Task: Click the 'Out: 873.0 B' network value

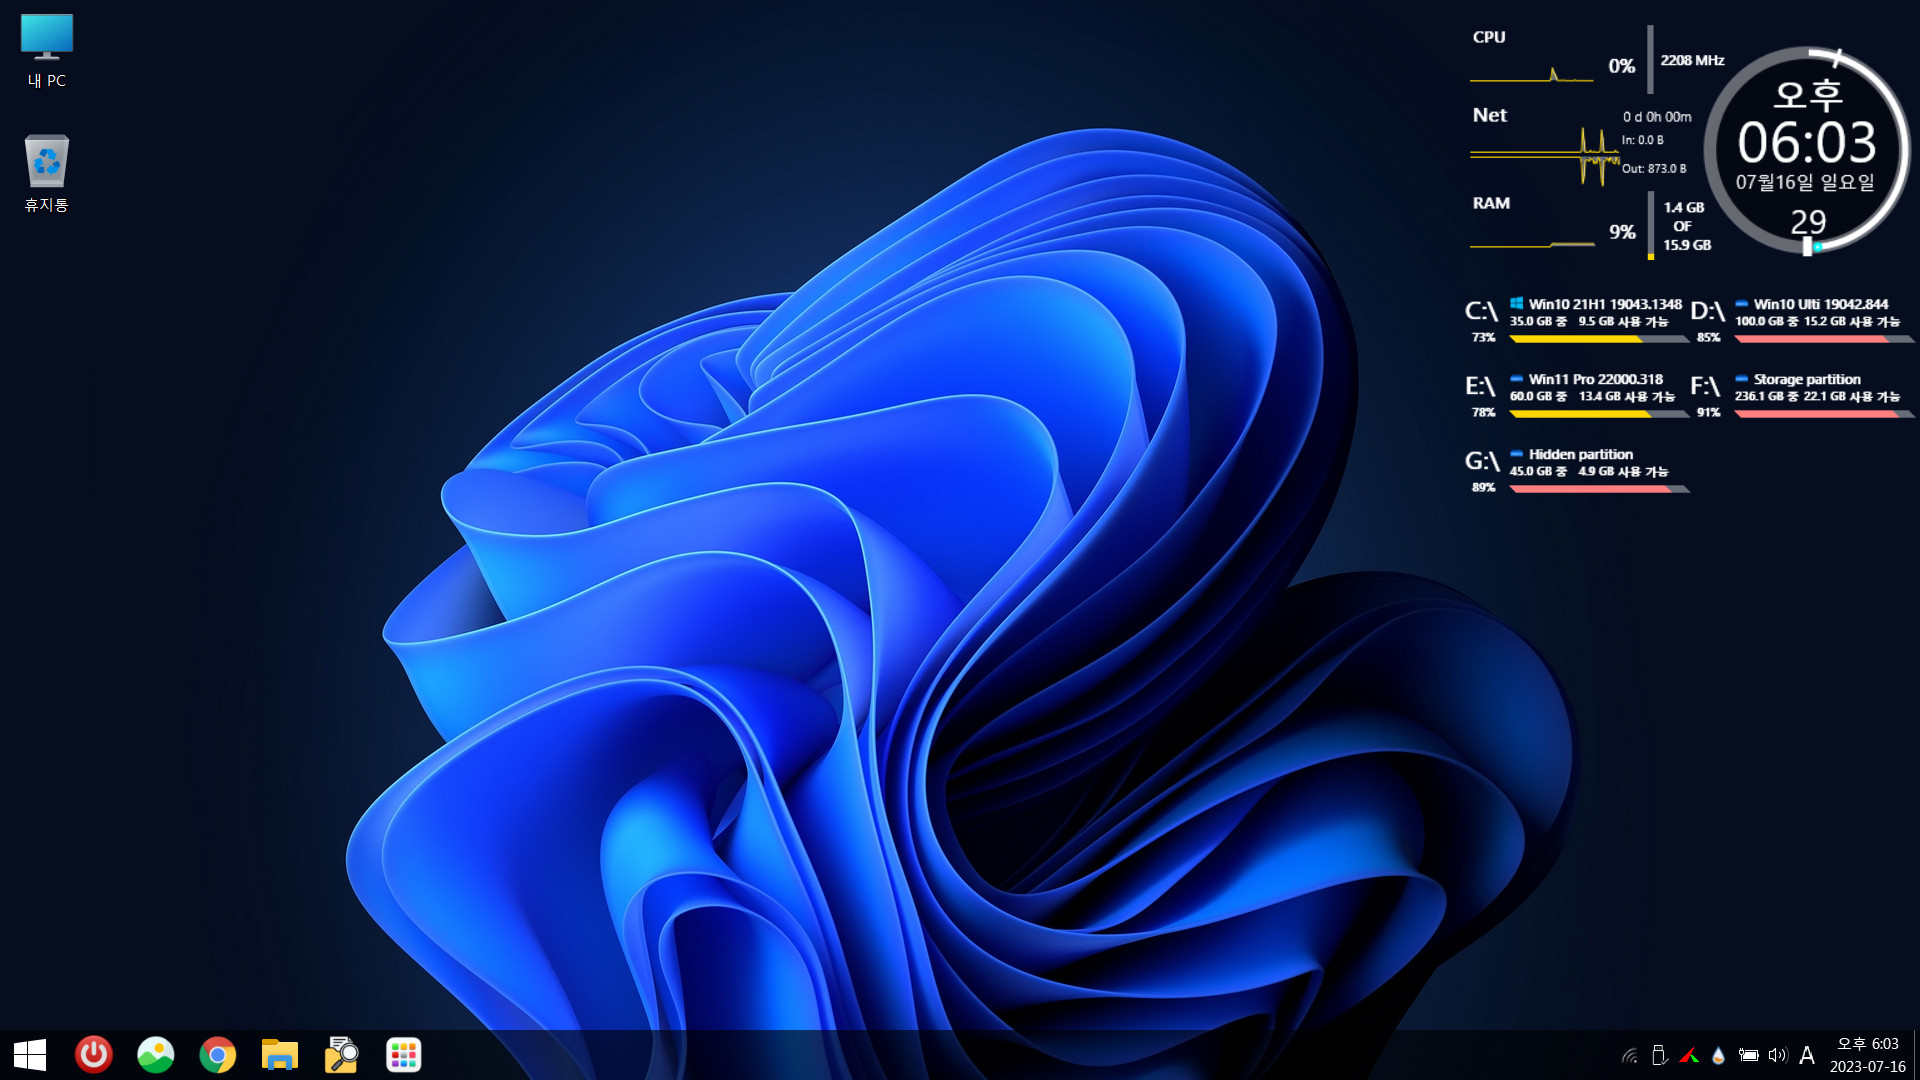Action: [x=1653, y=168]
